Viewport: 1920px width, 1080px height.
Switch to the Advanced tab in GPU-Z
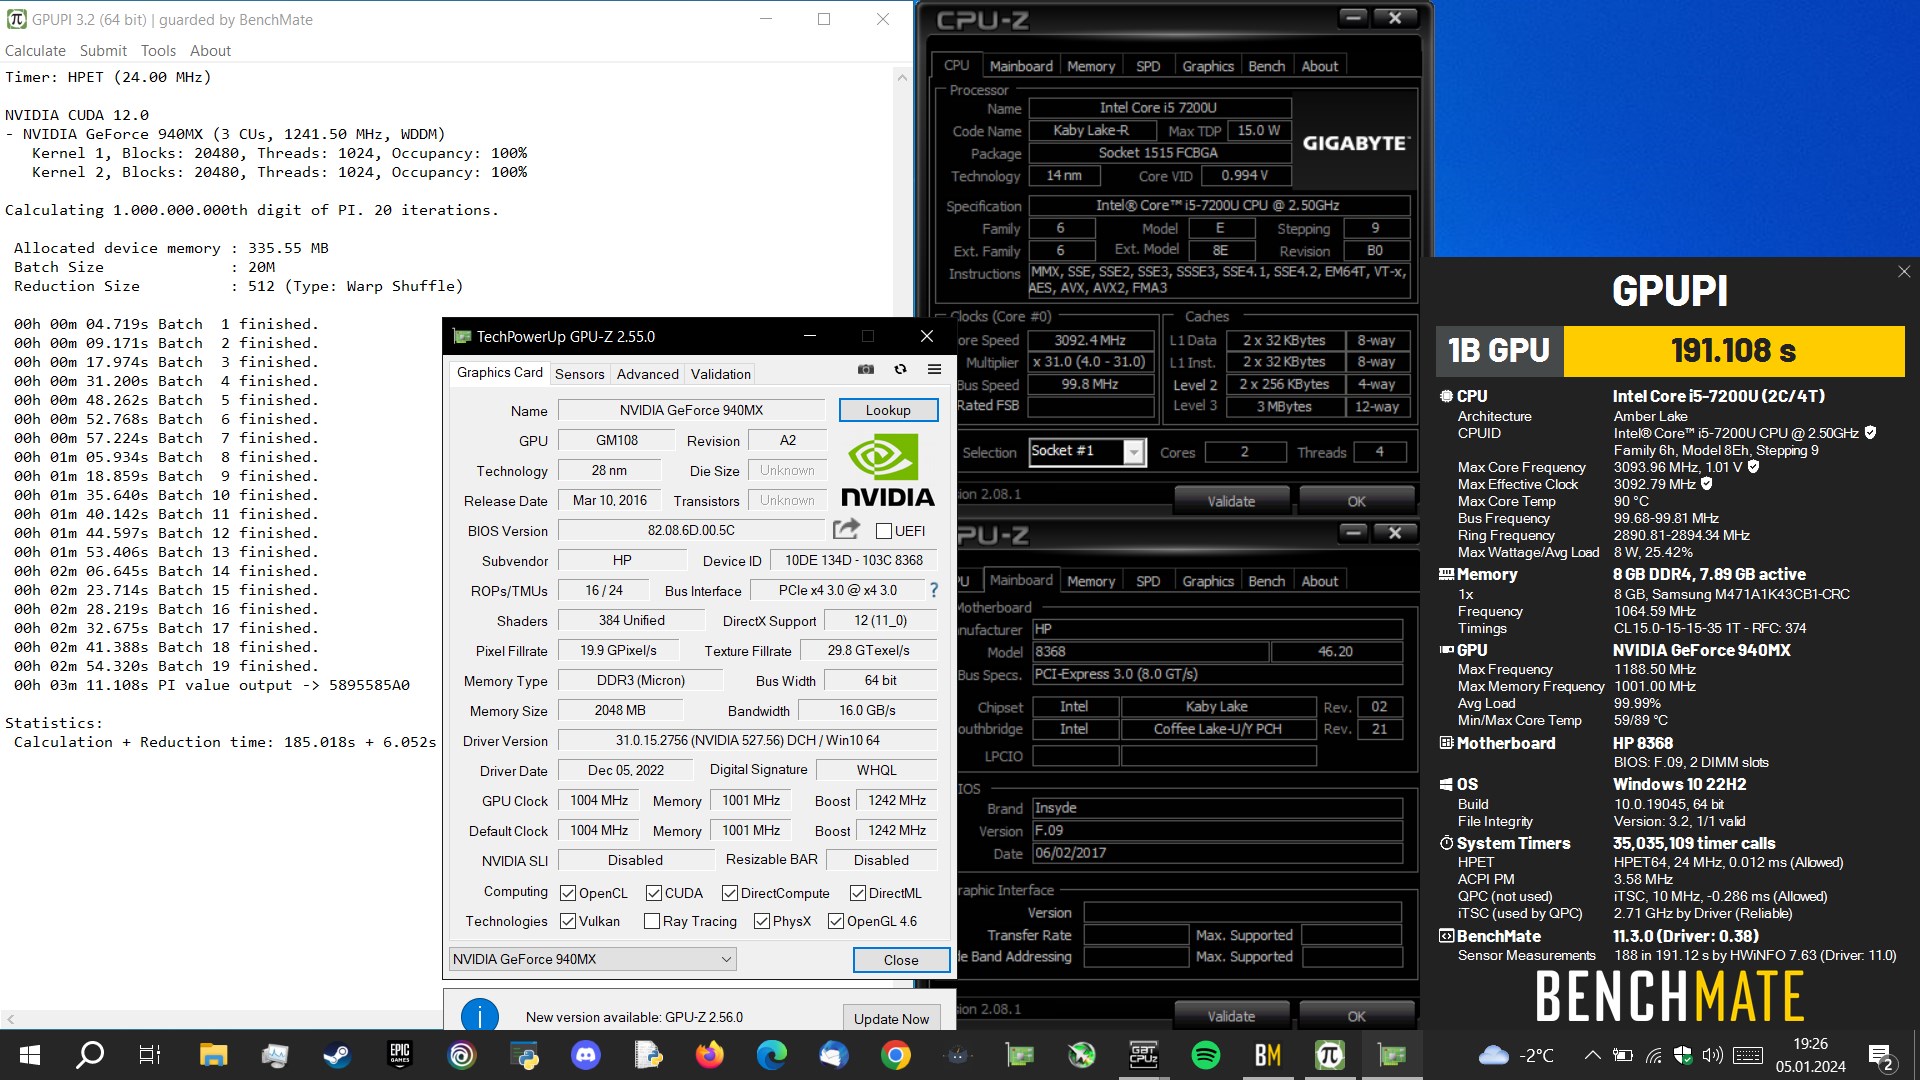coord(647,374)
